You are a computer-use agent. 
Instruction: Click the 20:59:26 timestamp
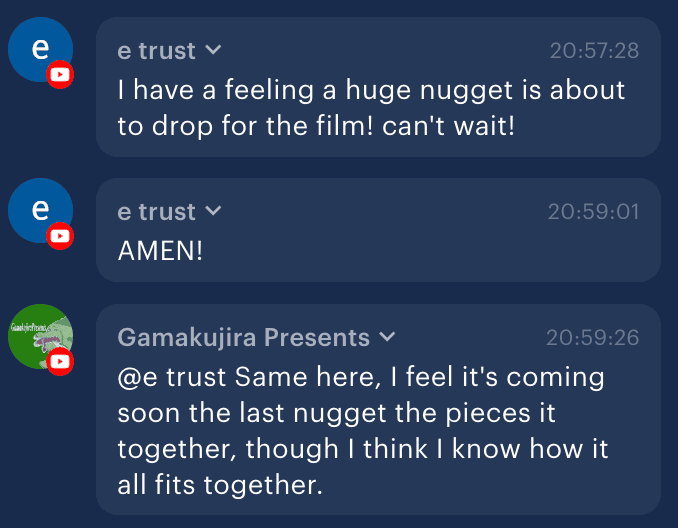pos(592,338)
